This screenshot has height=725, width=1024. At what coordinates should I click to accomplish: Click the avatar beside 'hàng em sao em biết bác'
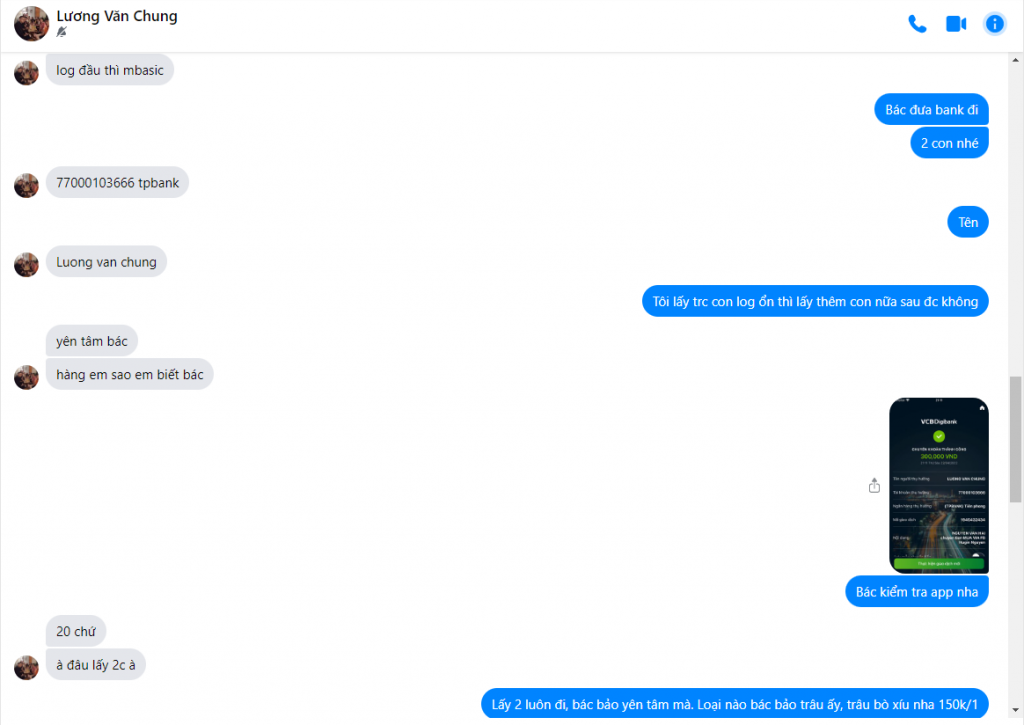coord(26,377)
